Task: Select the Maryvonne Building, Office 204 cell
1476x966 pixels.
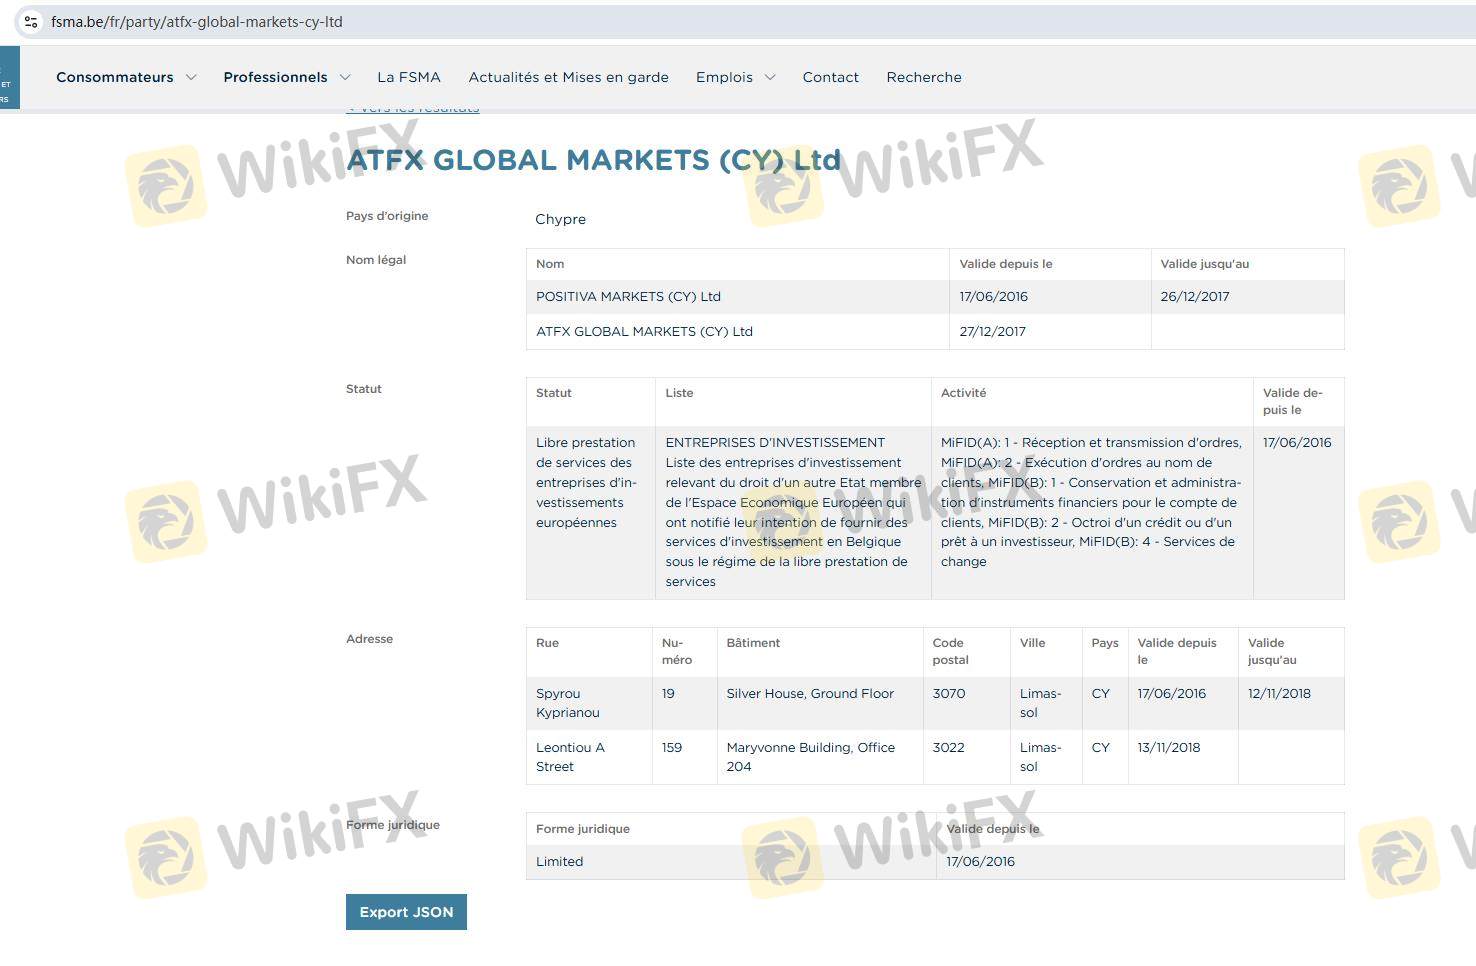Action: 810,757
